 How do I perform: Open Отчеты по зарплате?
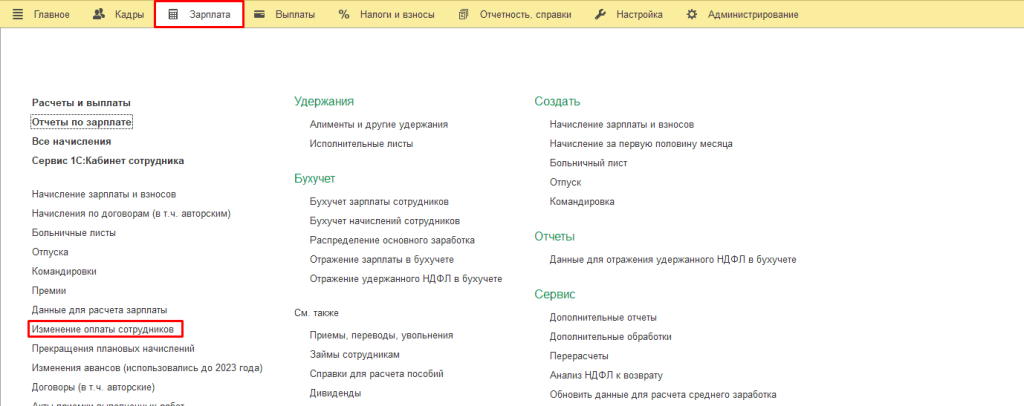(x=82, y=122)
